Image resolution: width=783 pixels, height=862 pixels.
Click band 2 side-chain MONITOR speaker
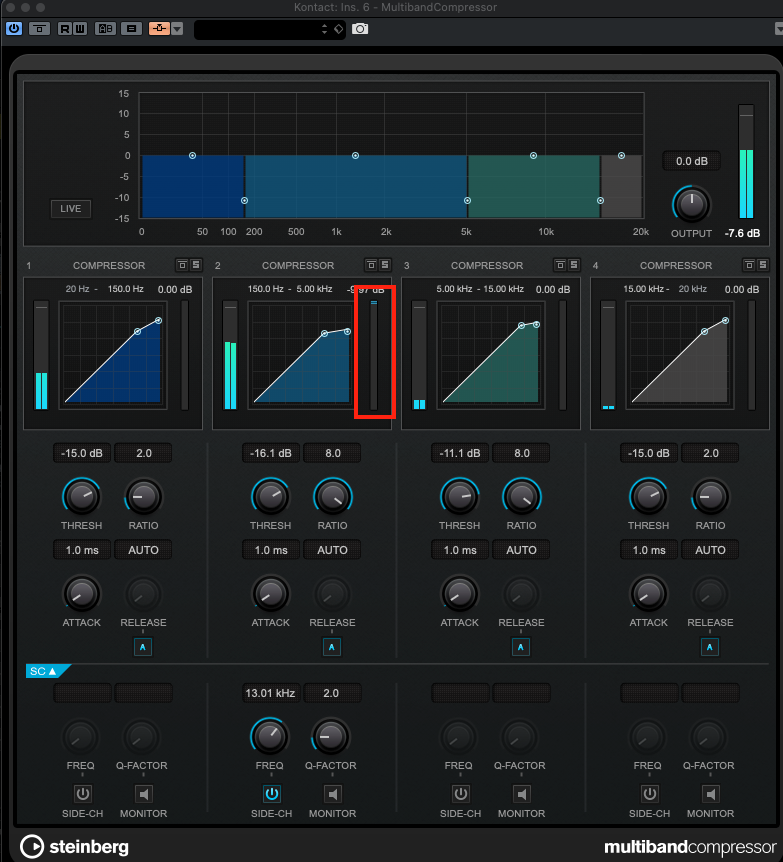pyautogui.click(x=333, y=794)
